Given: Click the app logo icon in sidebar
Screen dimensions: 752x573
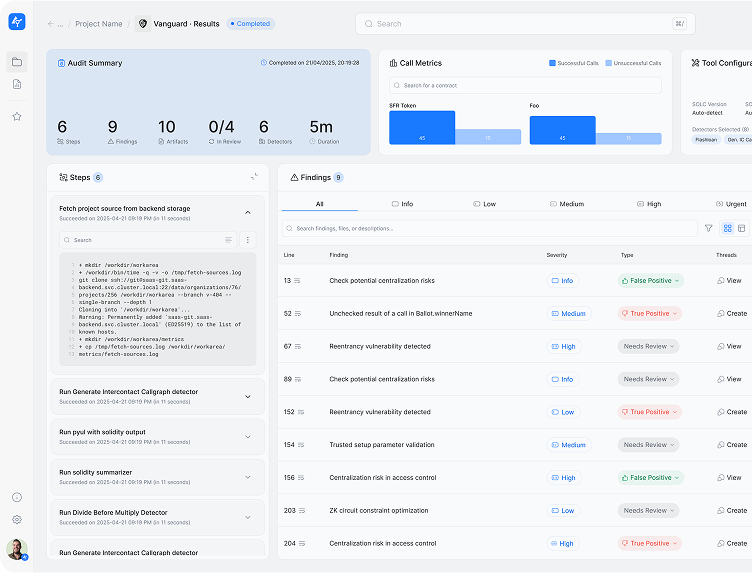Looking at the screenshot, I should 17,22.
